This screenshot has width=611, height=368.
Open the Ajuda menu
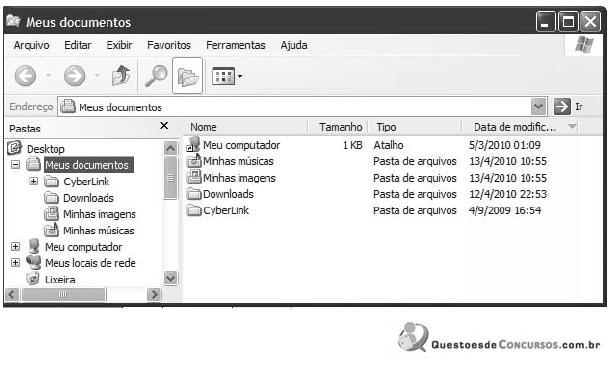tap(294, 45)
